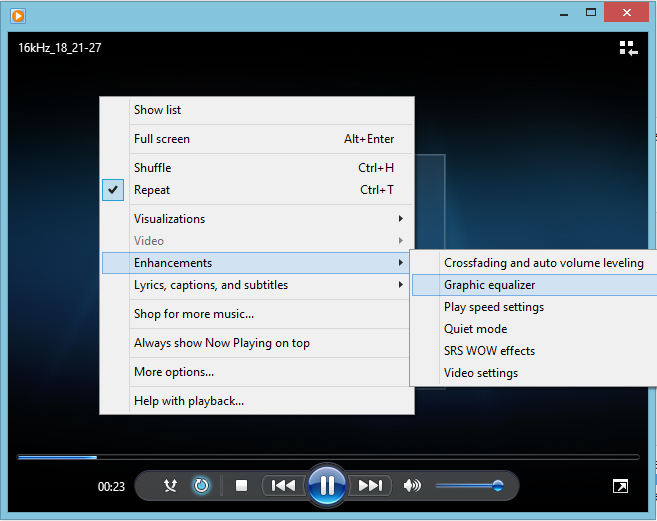Open SRS WOW effects
This screenshot has height=521, width=657.
pos(534,351)
